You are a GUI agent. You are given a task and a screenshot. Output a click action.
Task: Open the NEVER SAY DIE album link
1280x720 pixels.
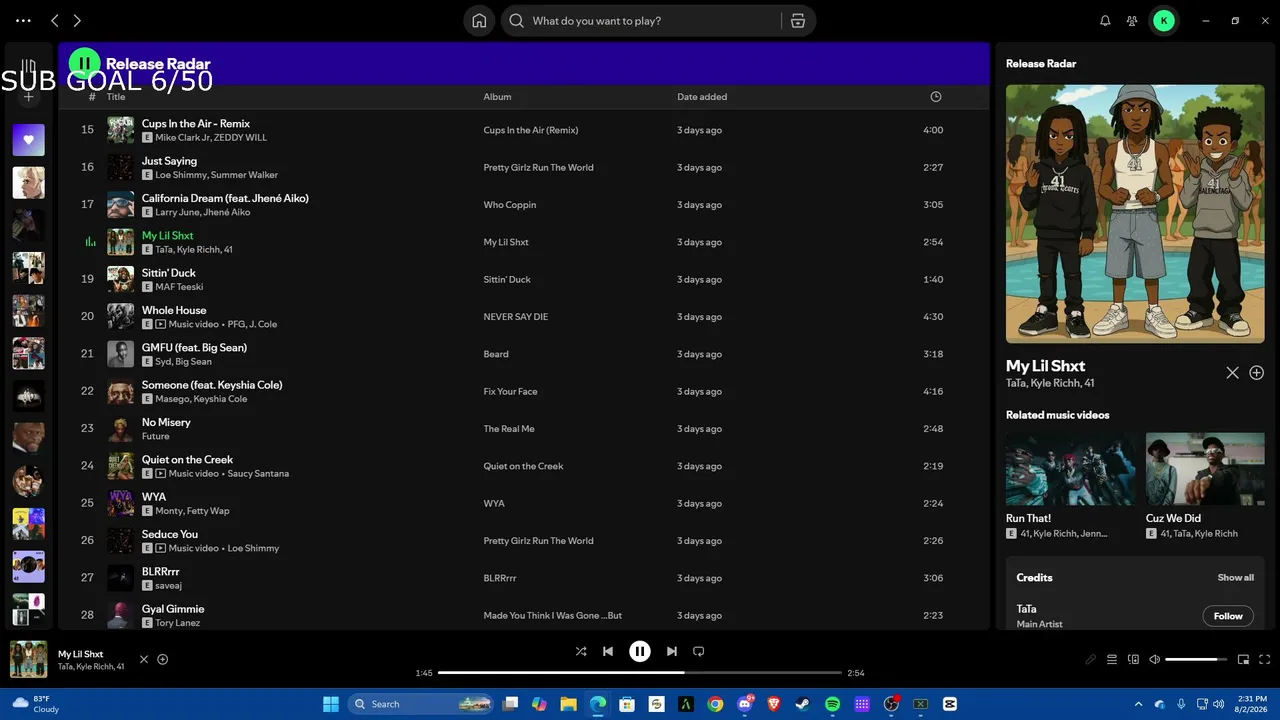pyautogui.click(x=516, y=317)
